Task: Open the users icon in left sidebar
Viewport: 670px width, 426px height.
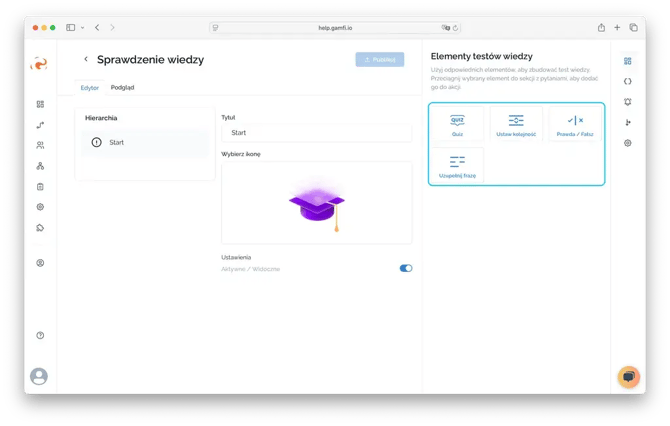Action: click(40, 145)
